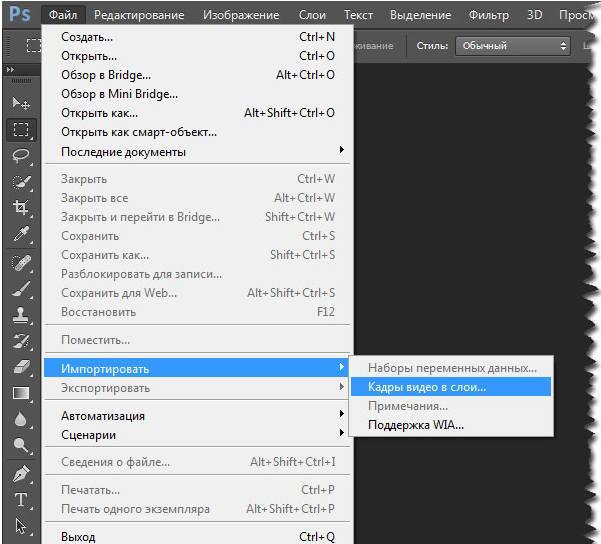
Task: Expand the Сценарии submenu
Action: click(x=197, y=434)
